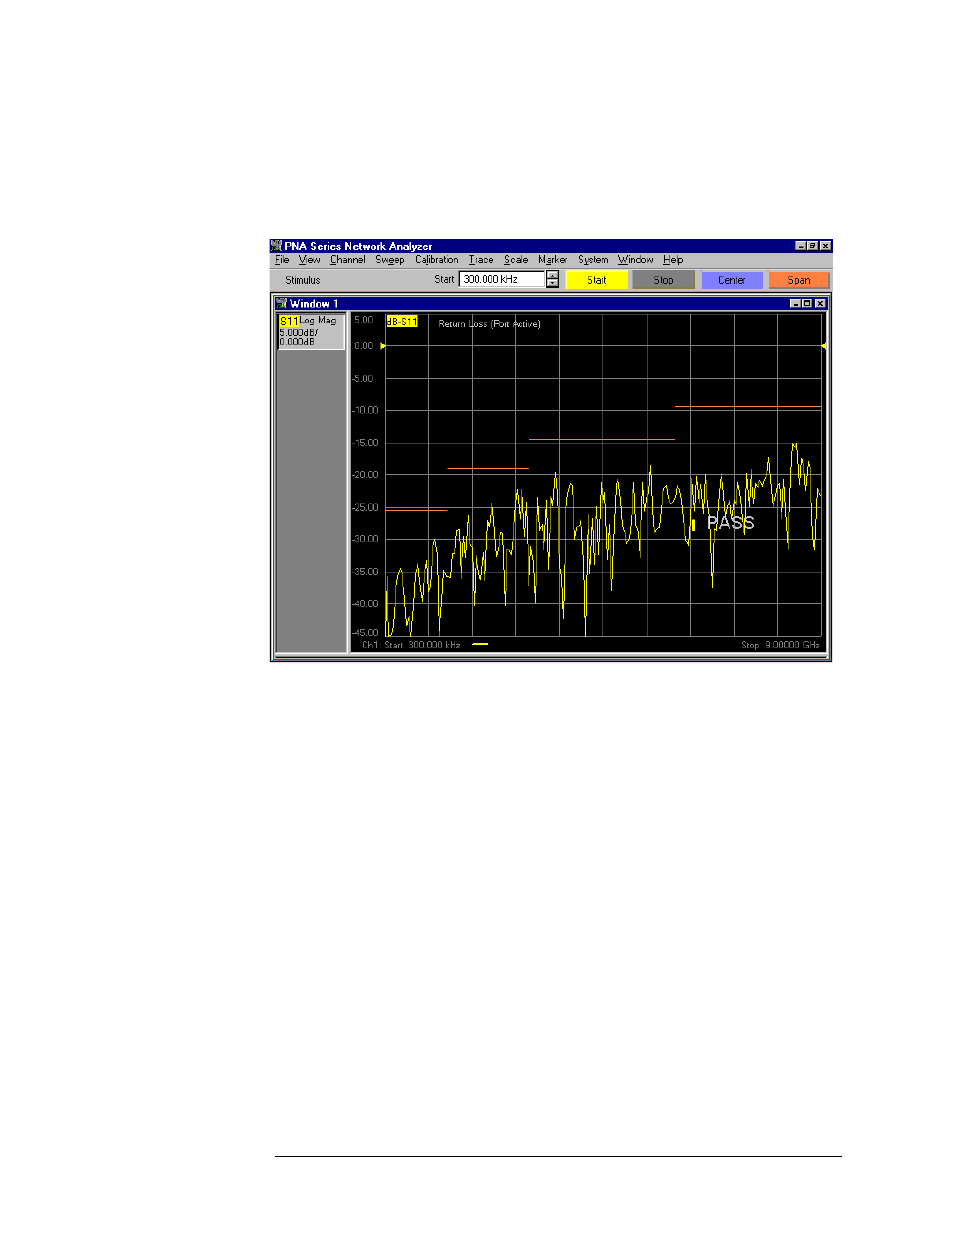
Task: Open the File menu
Action: [282, 260]
